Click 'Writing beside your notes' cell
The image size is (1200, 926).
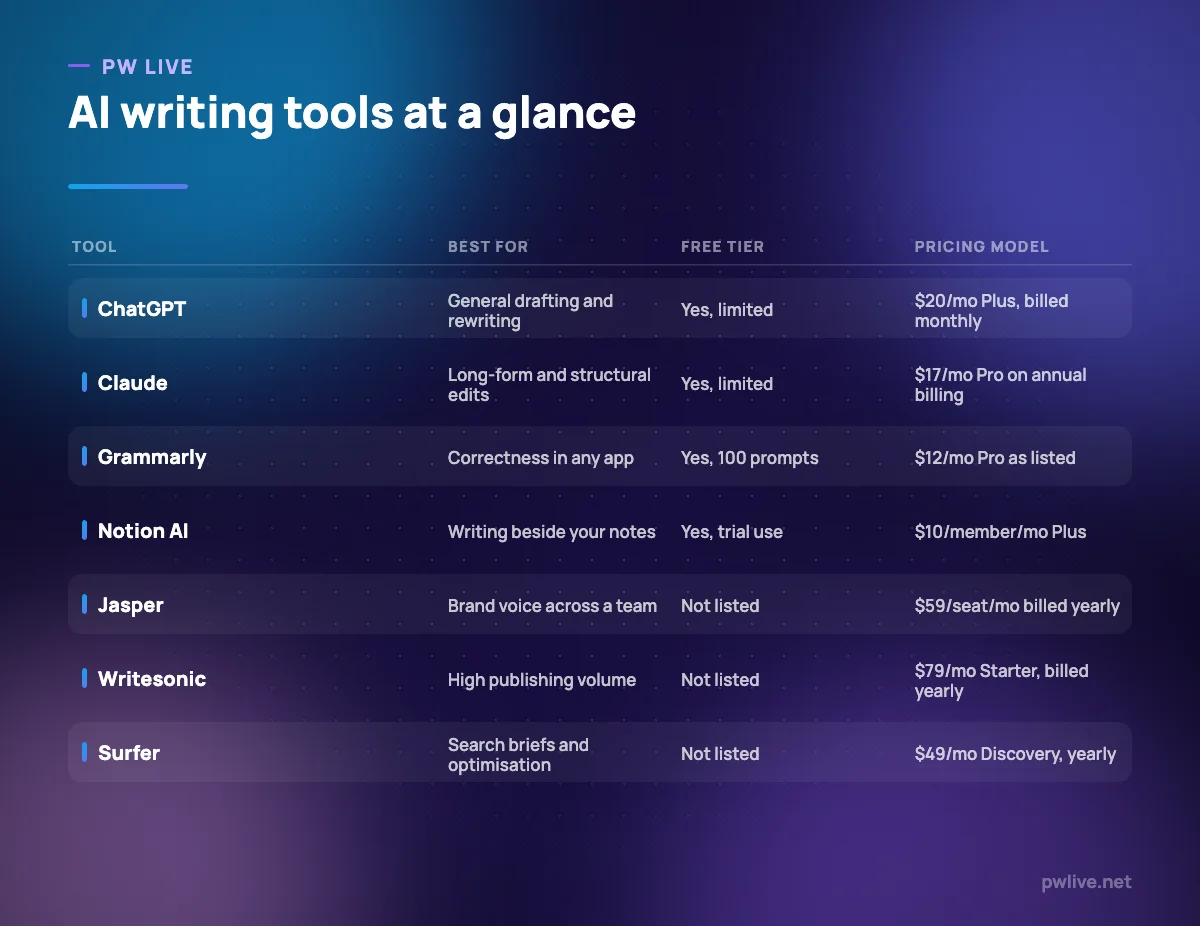click(552, 532)
